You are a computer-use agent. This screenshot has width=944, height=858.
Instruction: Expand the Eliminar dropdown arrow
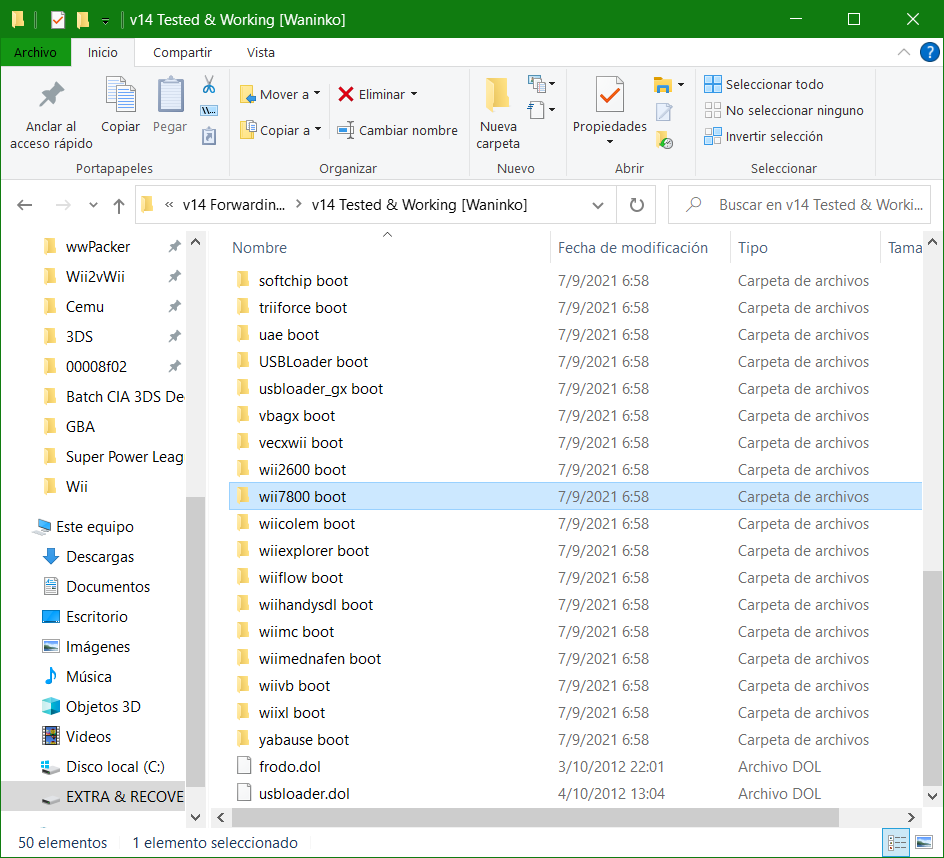[414, 94]
